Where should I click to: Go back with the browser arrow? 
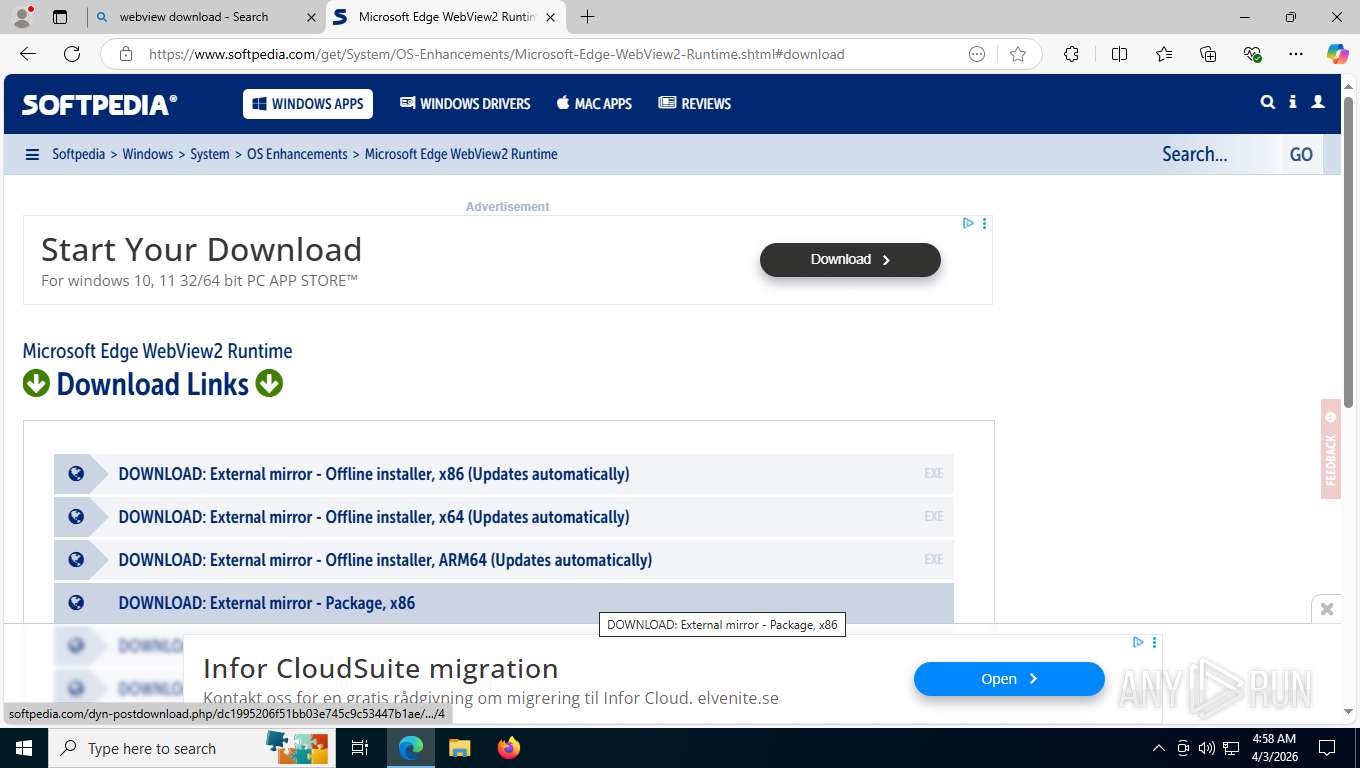pyautogui.click(x=28, y=54)
